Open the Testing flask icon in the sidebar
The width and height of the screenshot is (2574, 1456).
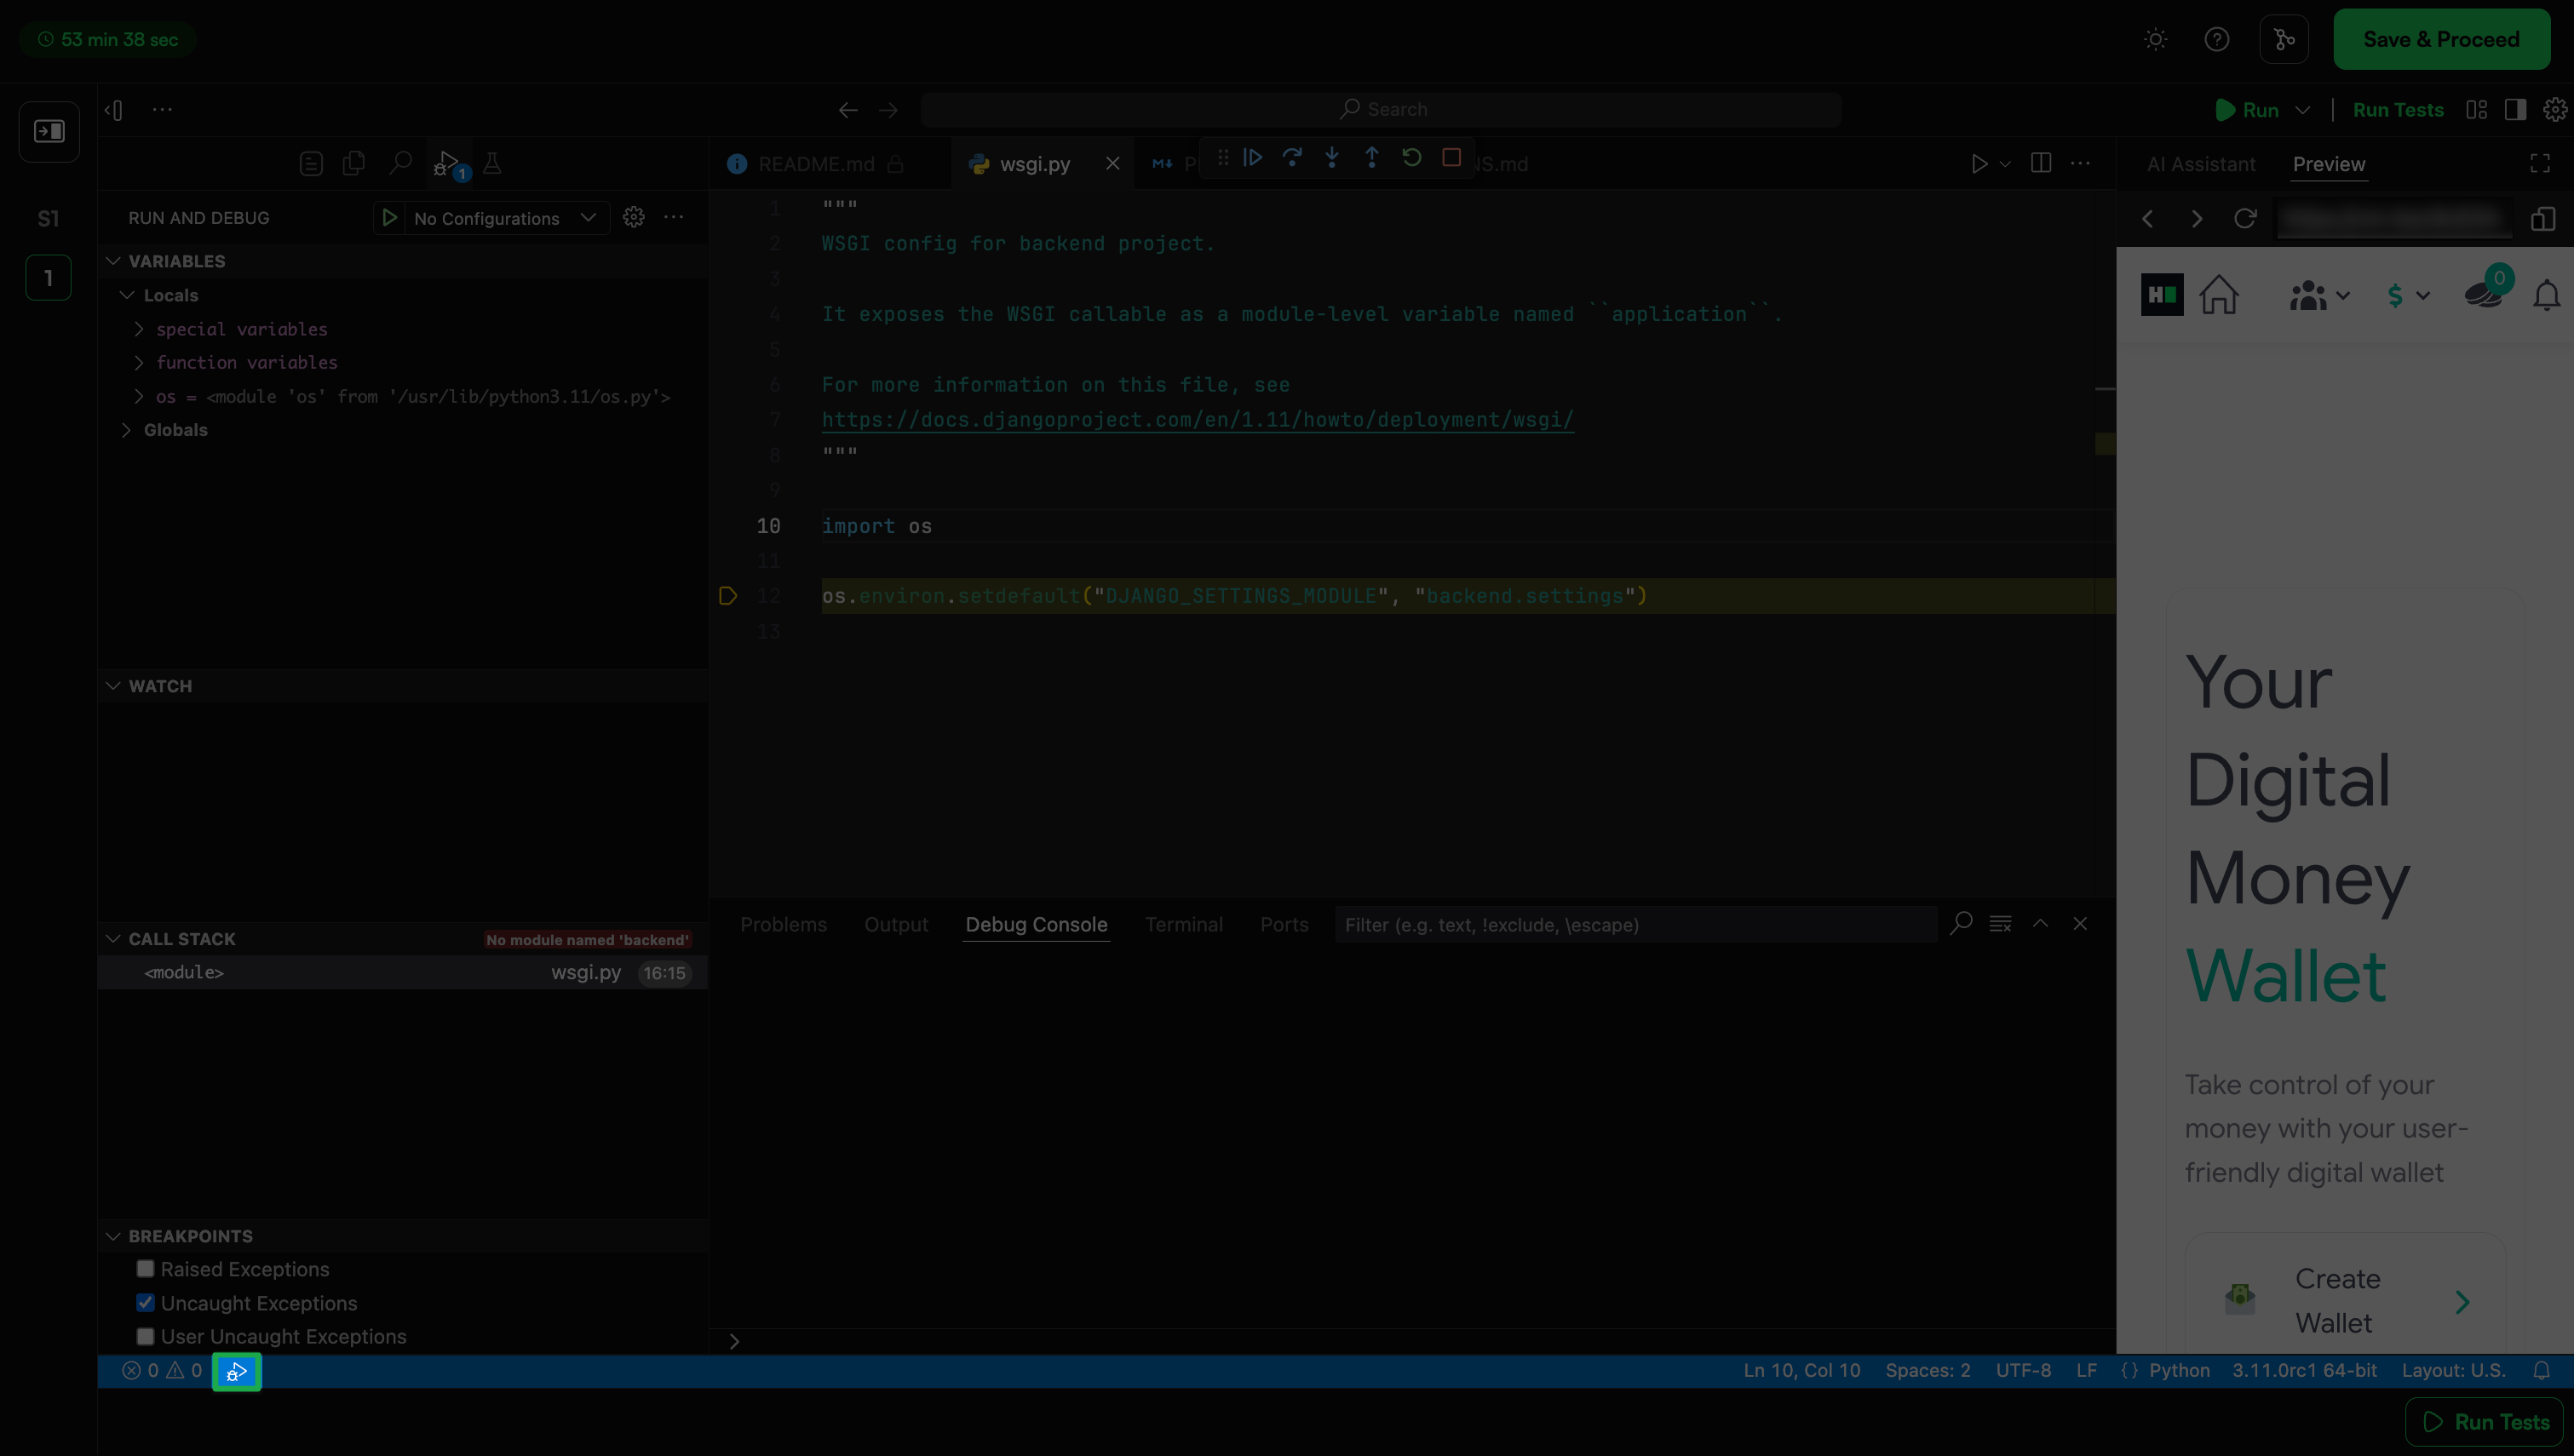(492, 163)
